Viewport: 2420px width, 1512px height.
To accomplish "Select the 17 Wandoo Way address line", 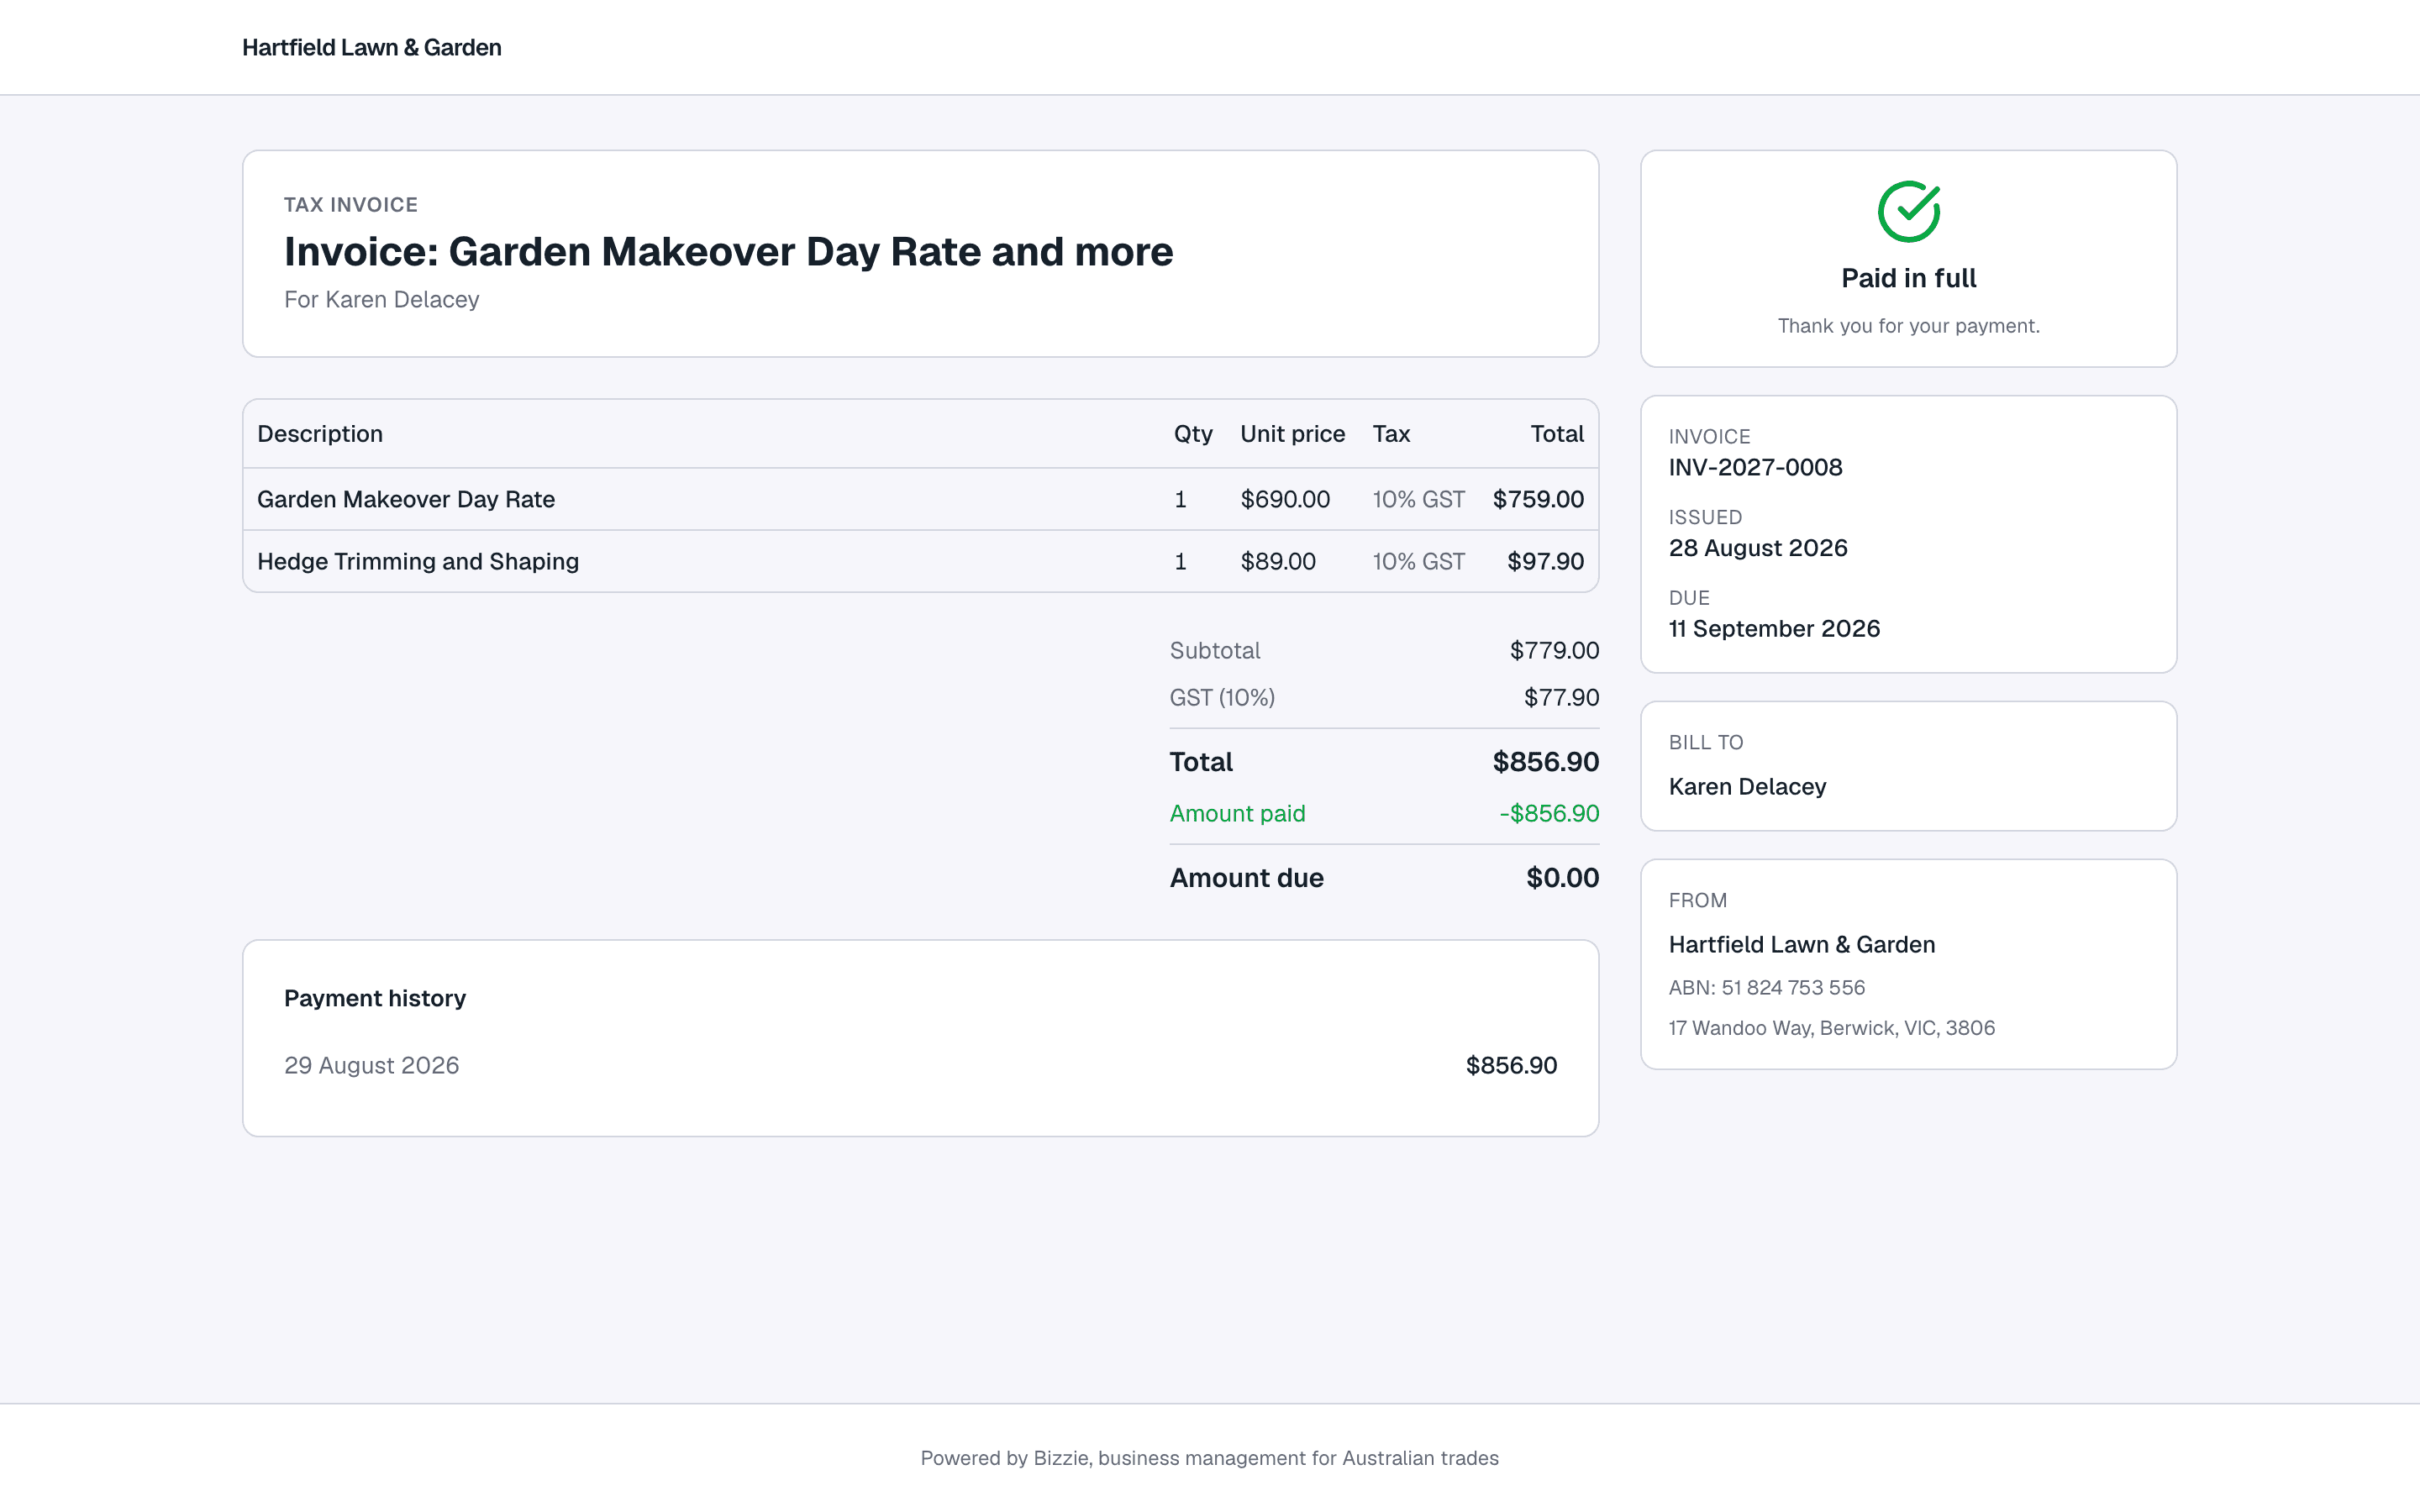I will tap(1831, 1027).
